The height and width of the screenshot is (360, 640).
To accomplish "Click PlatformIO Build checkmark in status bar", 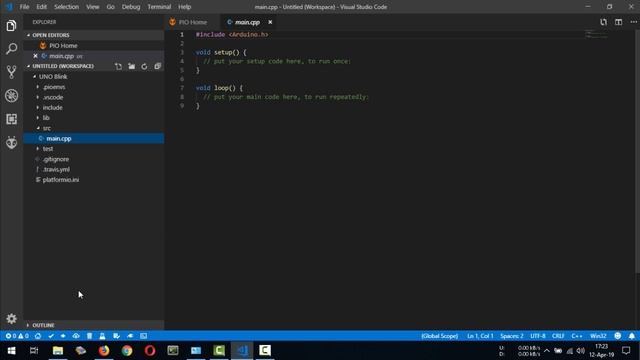I will point(51,336).
